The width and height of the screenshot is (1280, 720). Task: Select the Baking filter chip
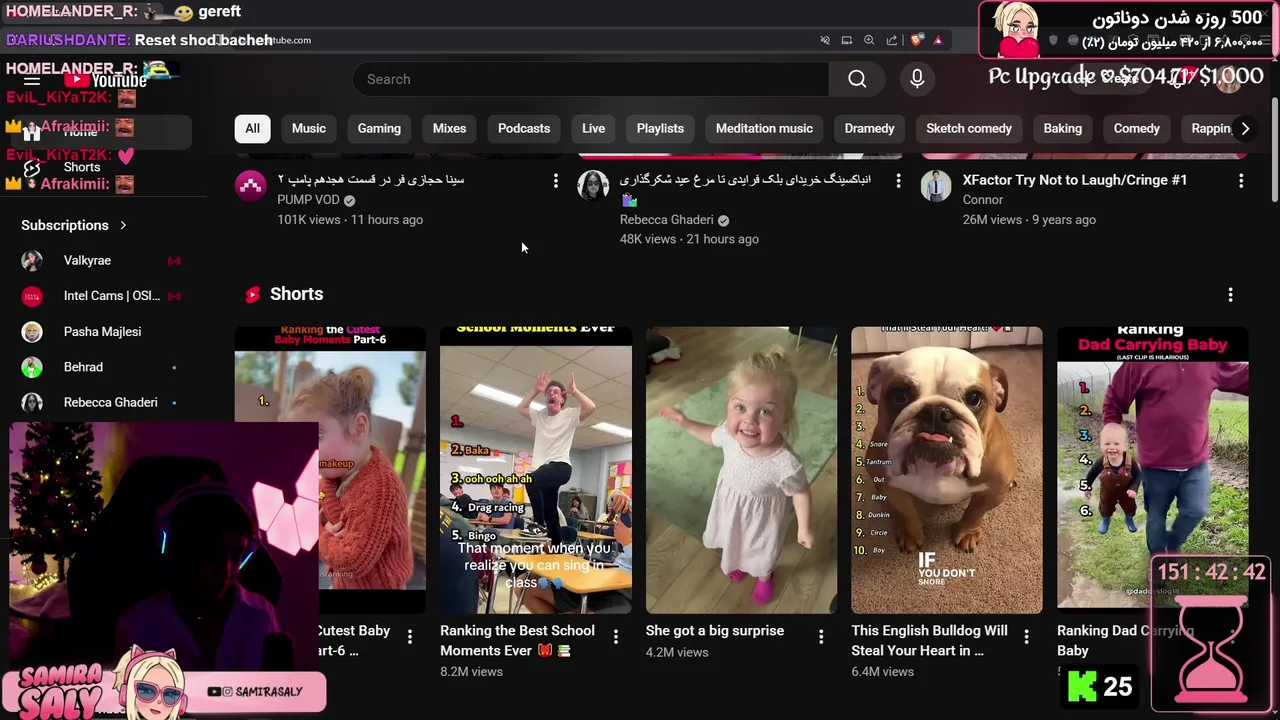click(1063, 128)
